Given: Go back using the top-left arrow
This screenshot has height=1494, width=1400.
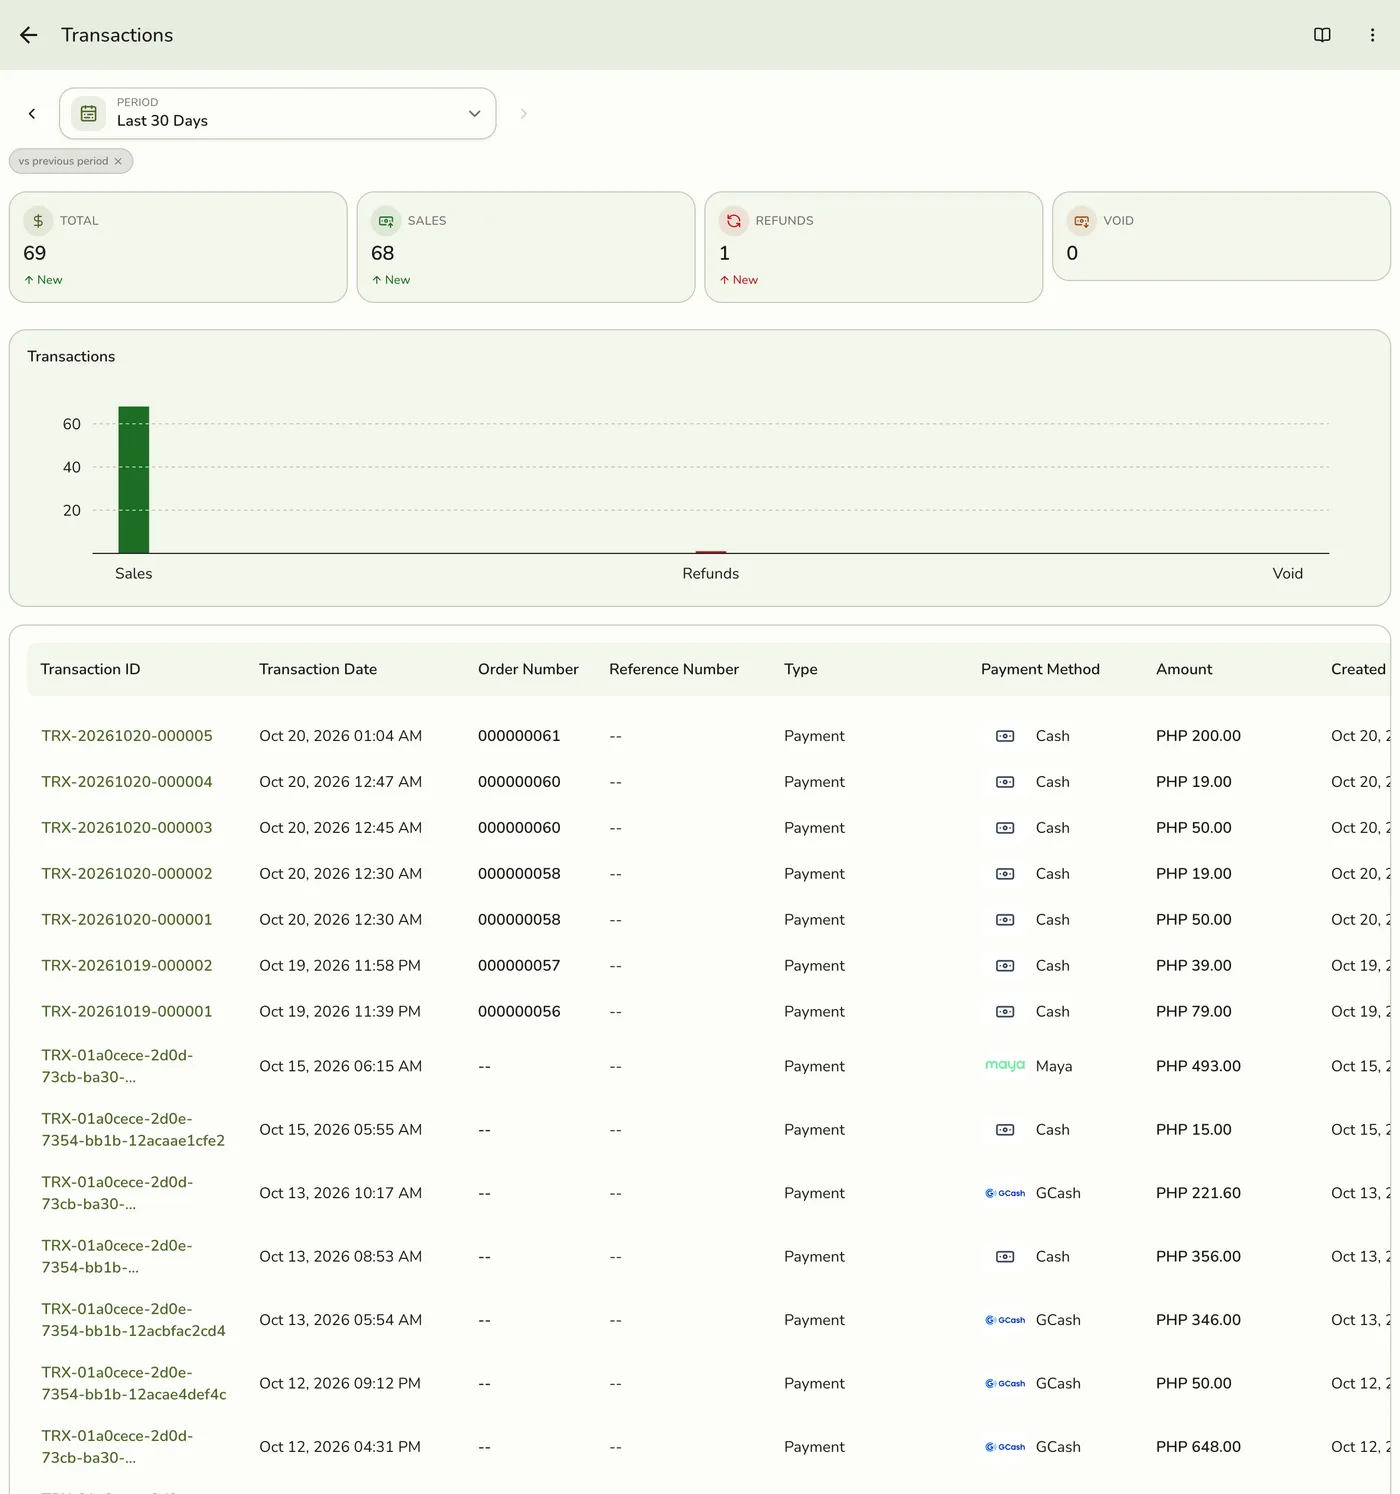Looking at the screenshot, I should 29,35.
